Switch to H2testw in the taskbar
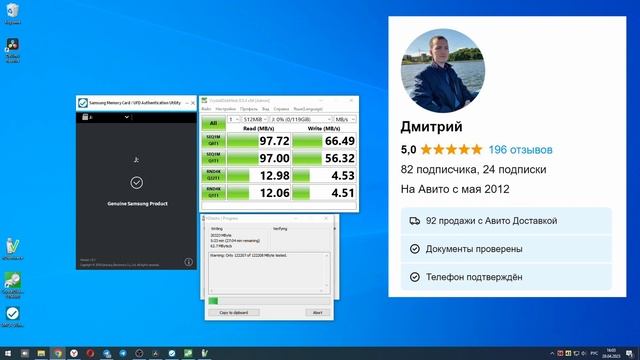 (204, 353)
